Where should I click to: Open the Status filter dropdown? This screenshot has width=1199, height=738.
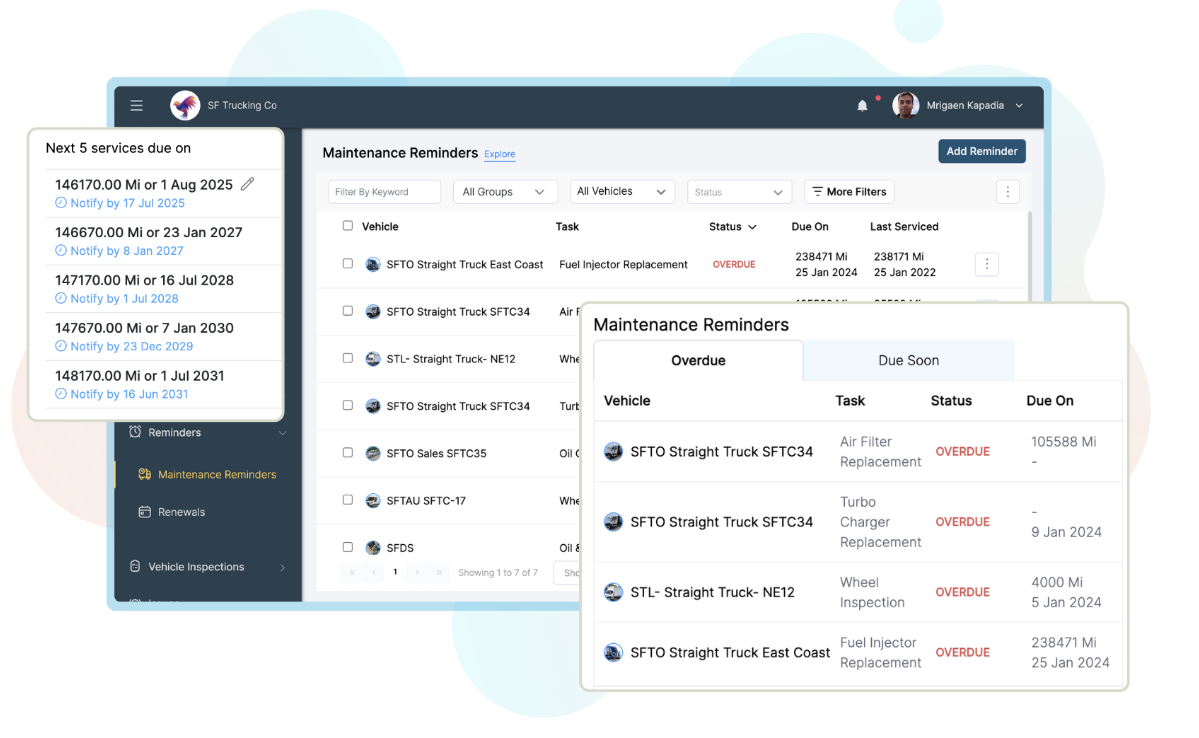point(738,192)
